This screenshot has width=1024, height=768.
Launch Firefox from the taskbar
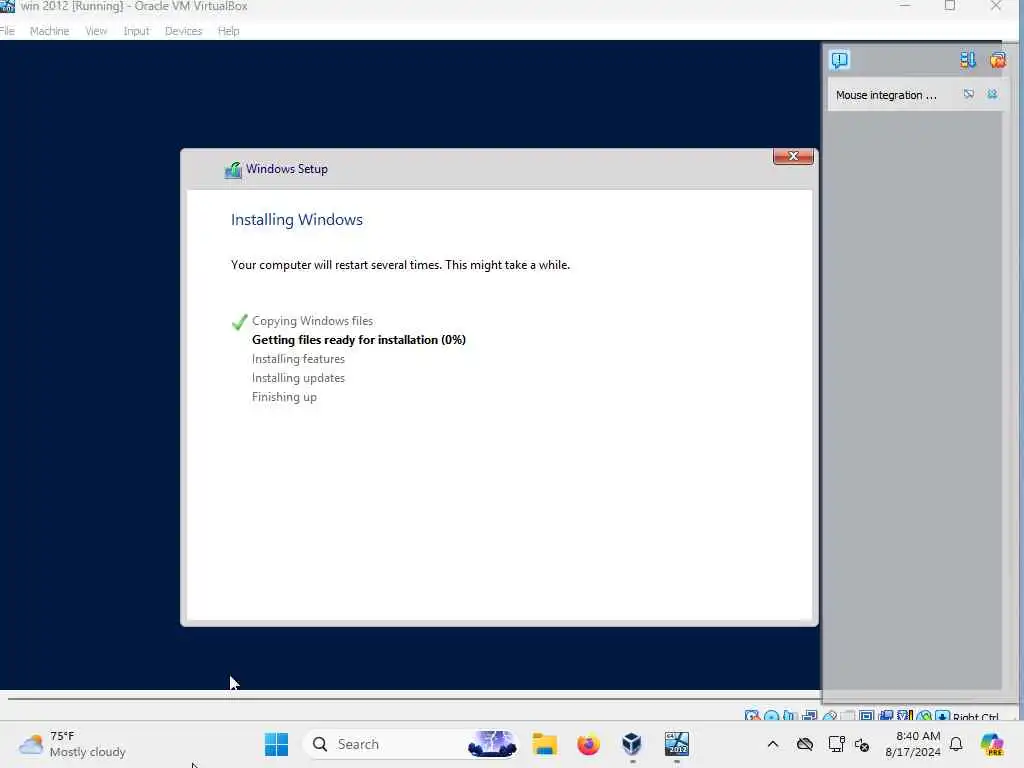(588, 744)
